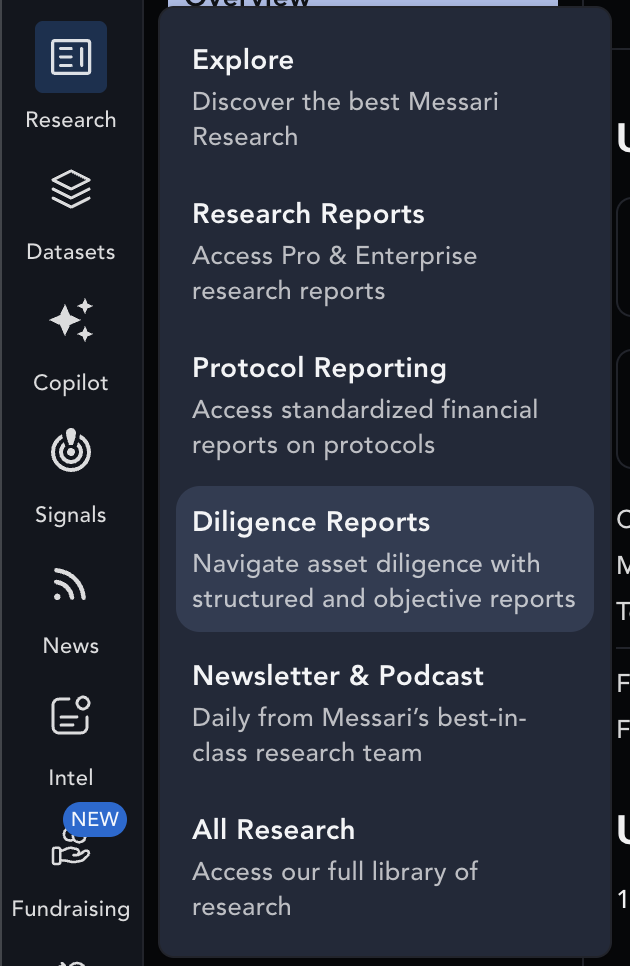The image size is (630, 966).
Task: Click the Fundraising text label
Action: [x=71, y=909]
